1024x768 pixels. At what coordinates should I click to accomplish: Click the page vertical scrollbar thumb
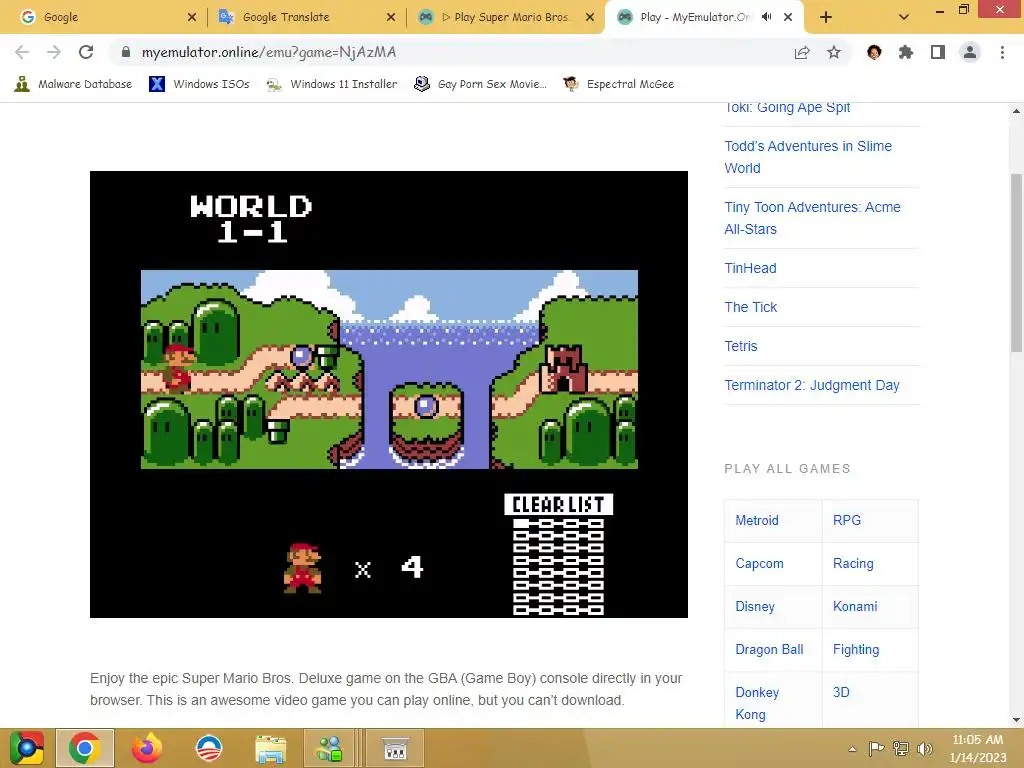coord(1016,263)
